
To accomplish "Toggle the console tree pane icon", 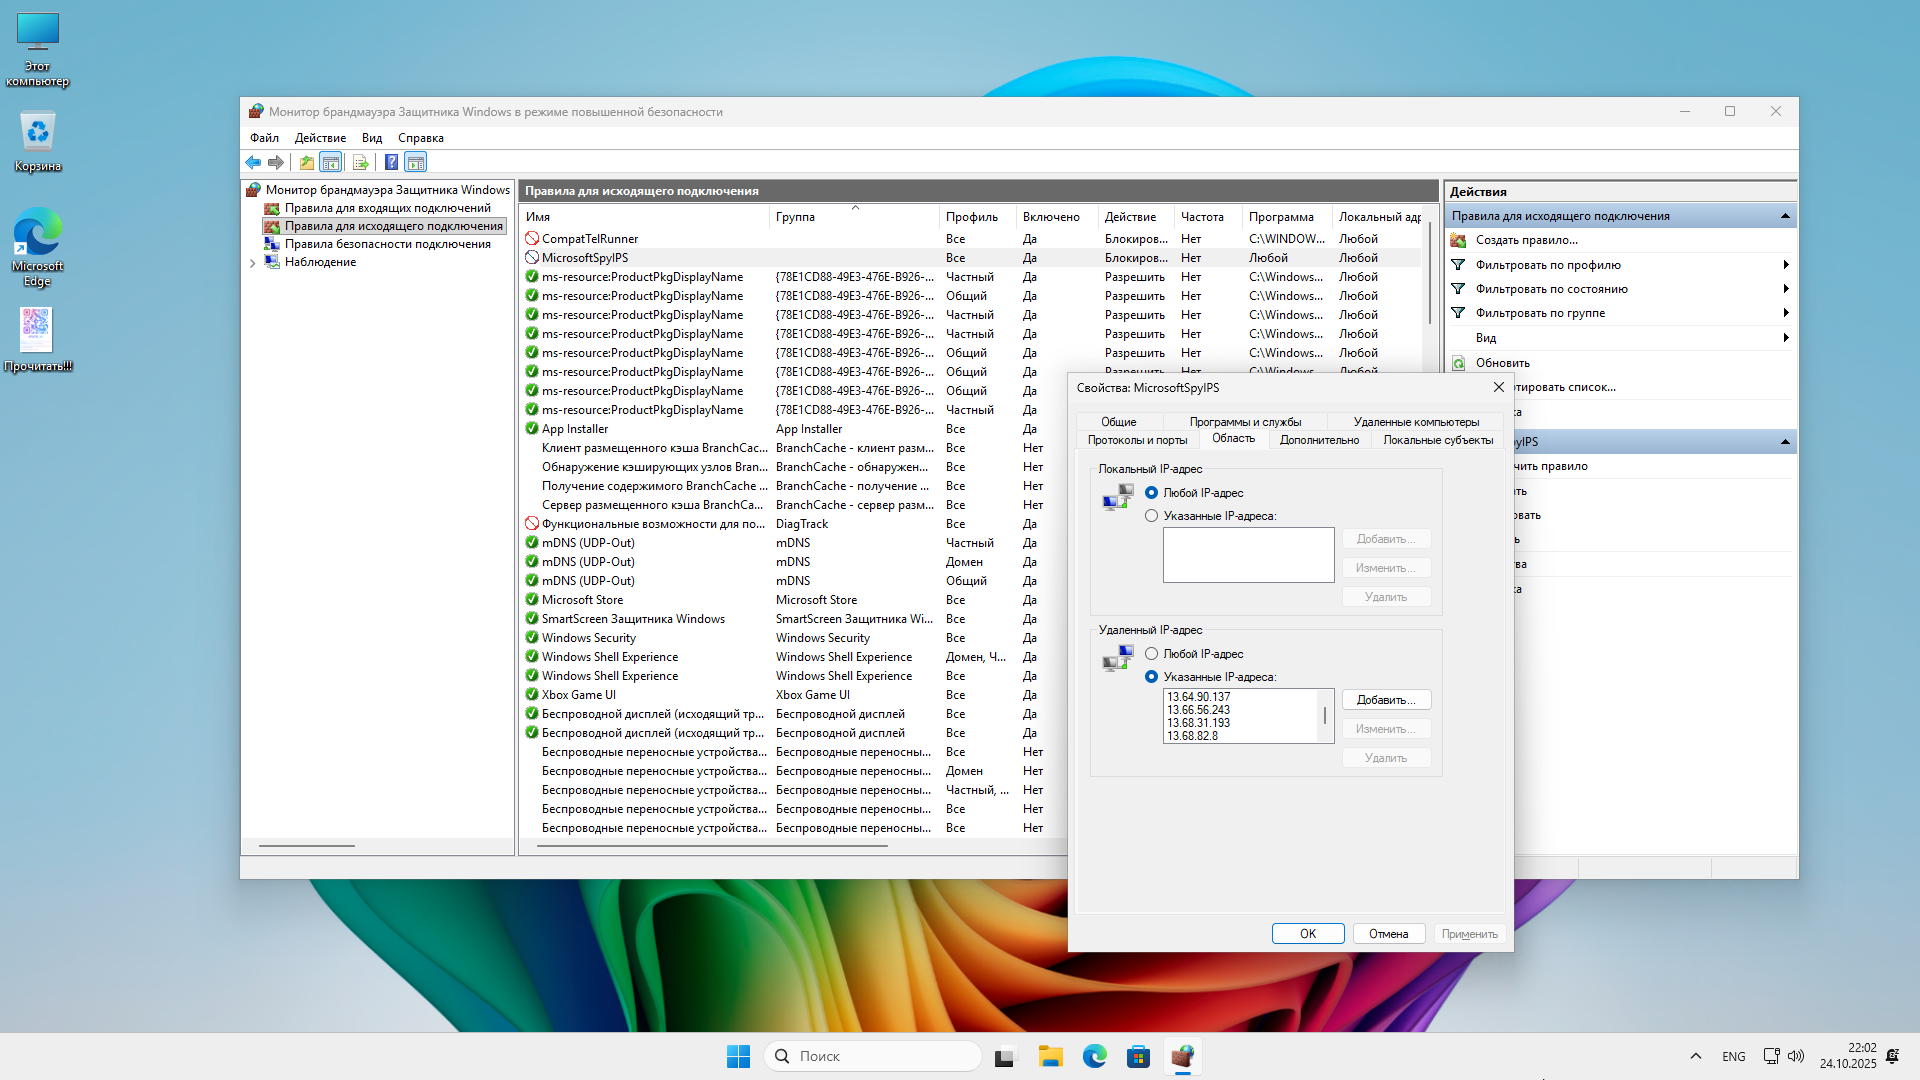I will coord(331,162).
